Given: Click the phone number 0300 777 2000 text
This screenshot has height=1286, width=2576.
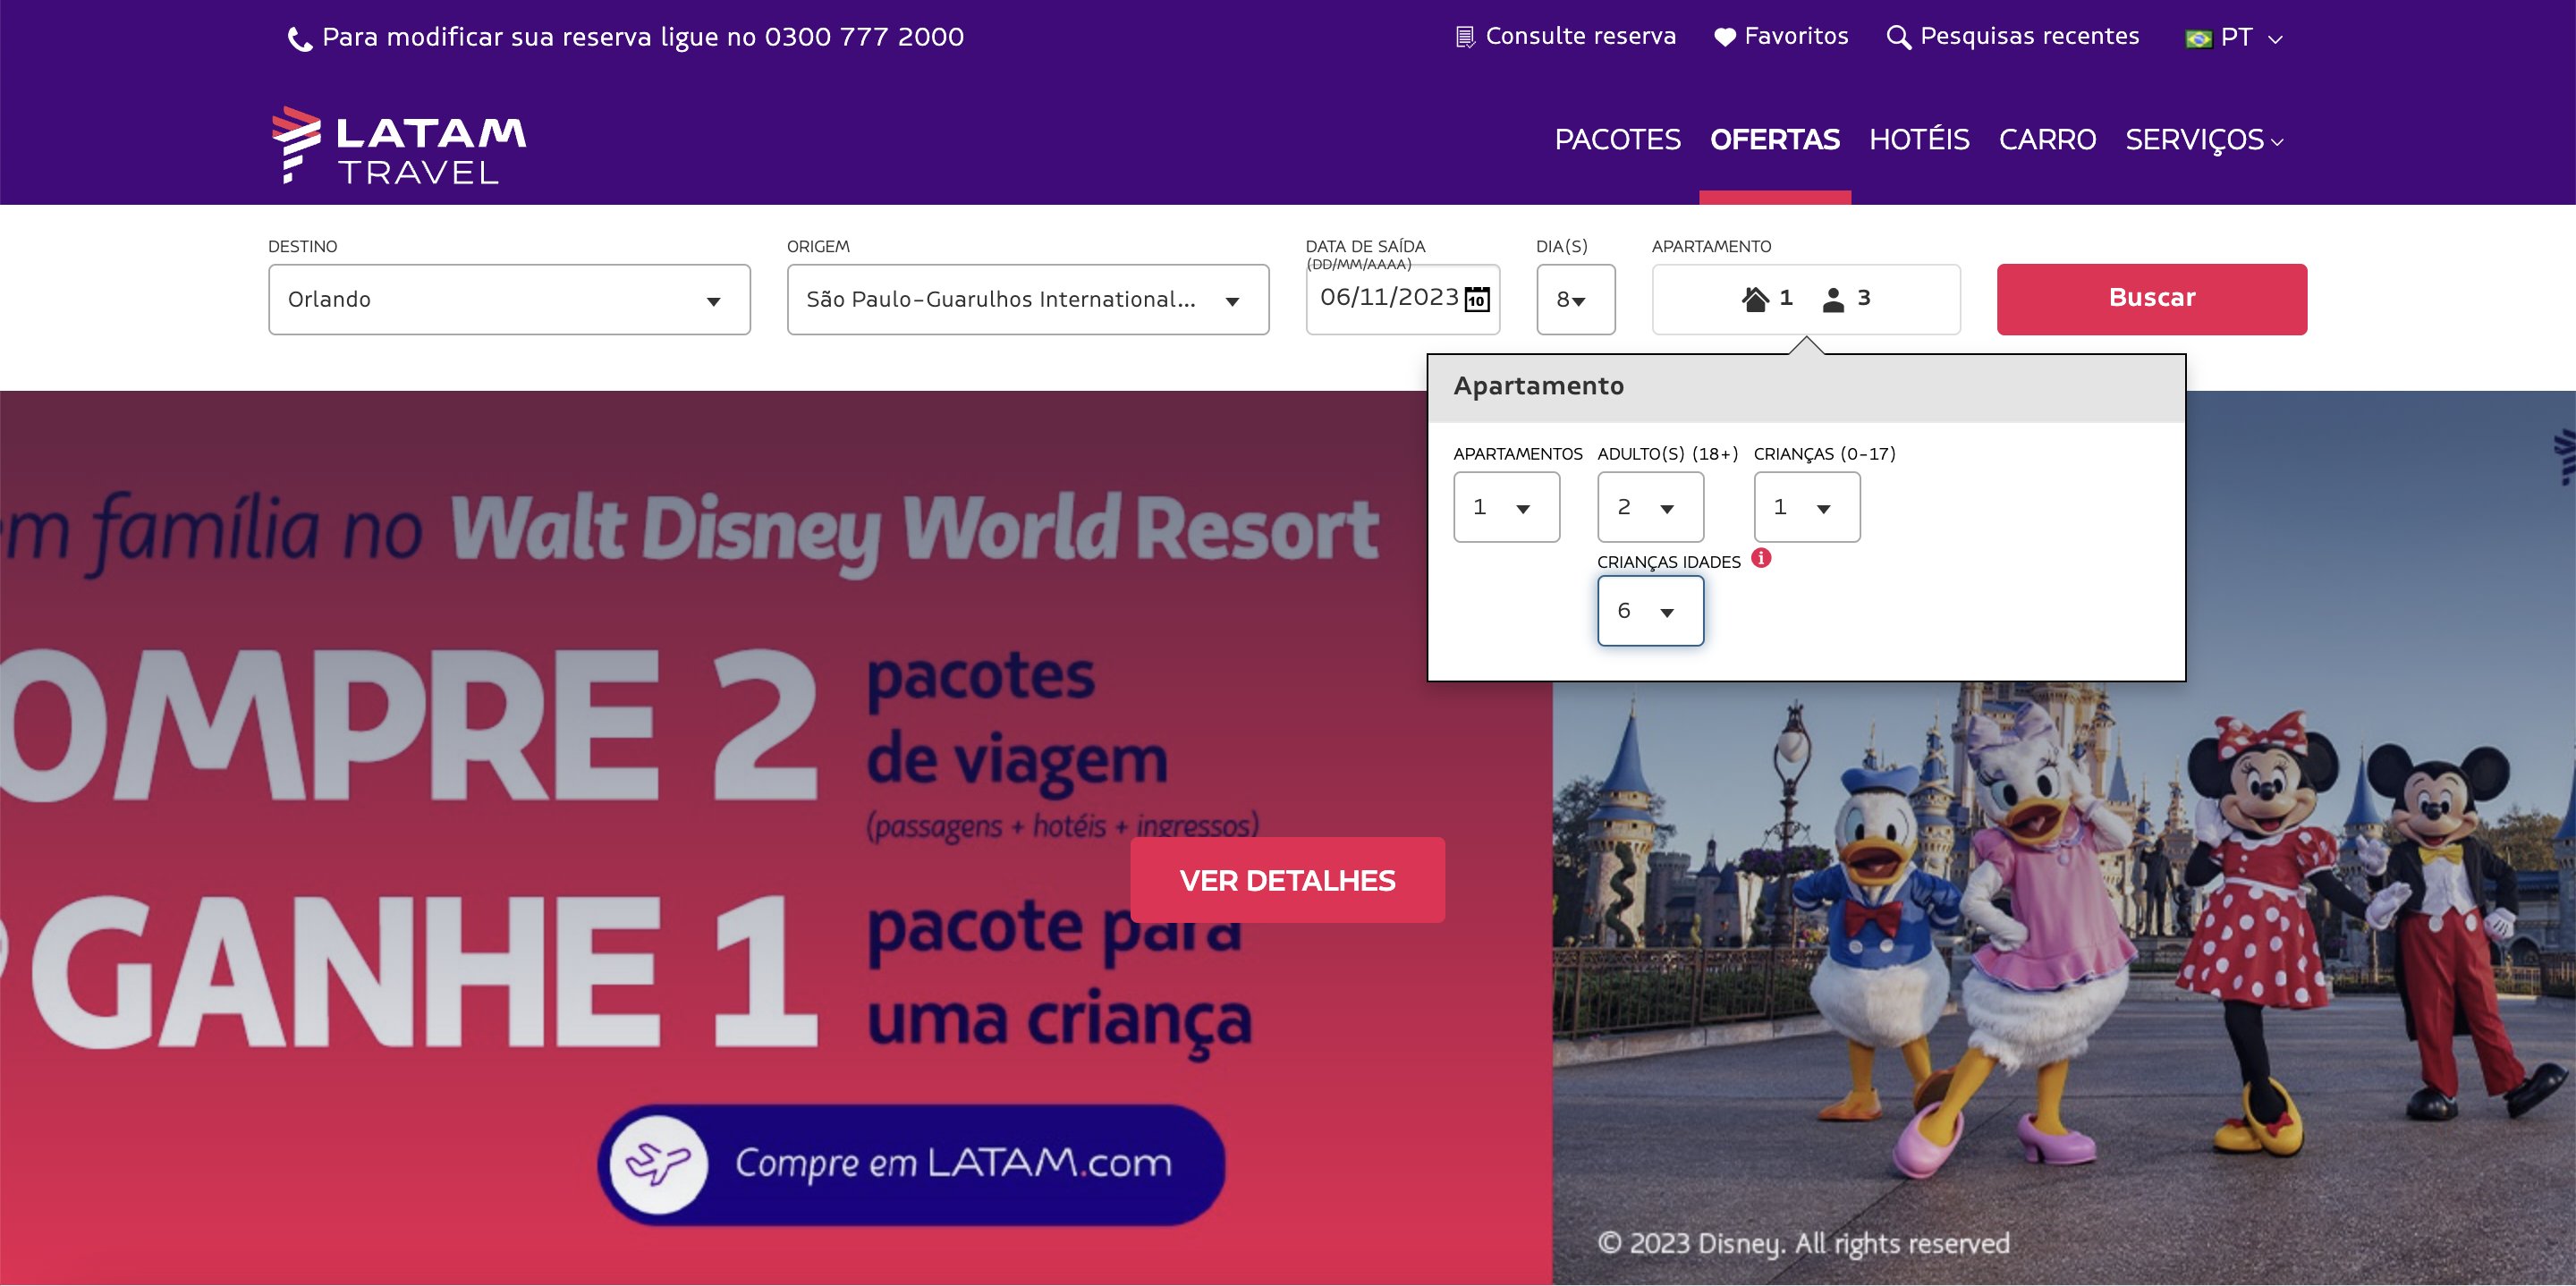Looking at the screenshot, I should coord(864,37).
